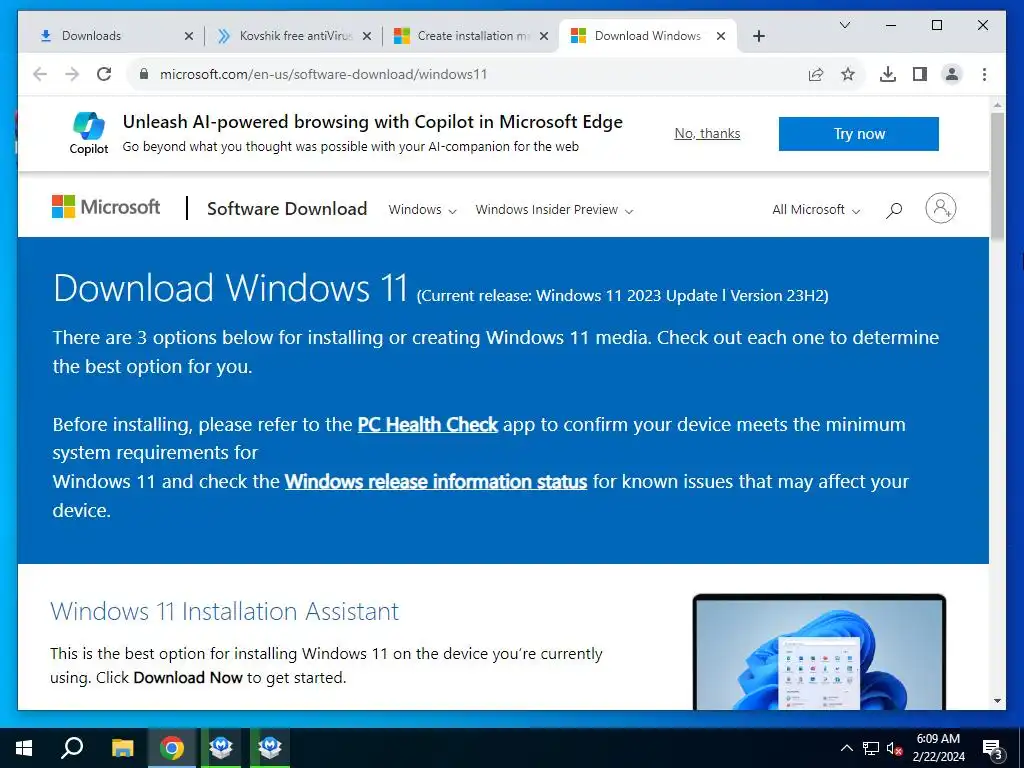Click the muted volume tray icon
This screenshot has height=768, width=1024.
pyautogui.click(x=895, y=748)
